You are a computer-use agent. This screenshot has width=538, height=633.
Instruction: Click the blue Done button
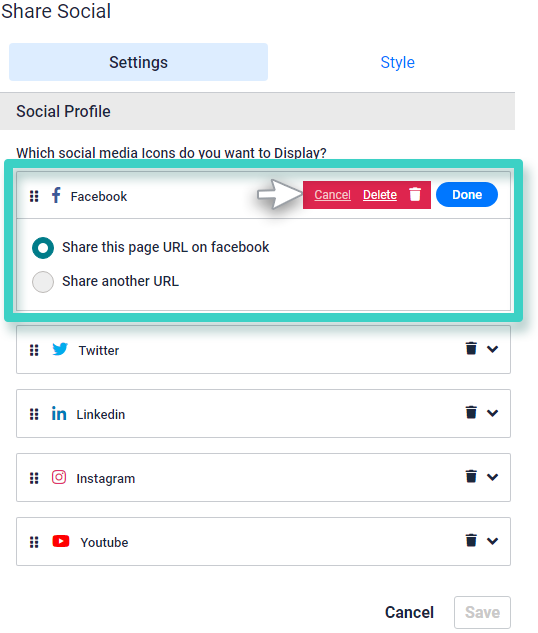[x=467, y=195]
